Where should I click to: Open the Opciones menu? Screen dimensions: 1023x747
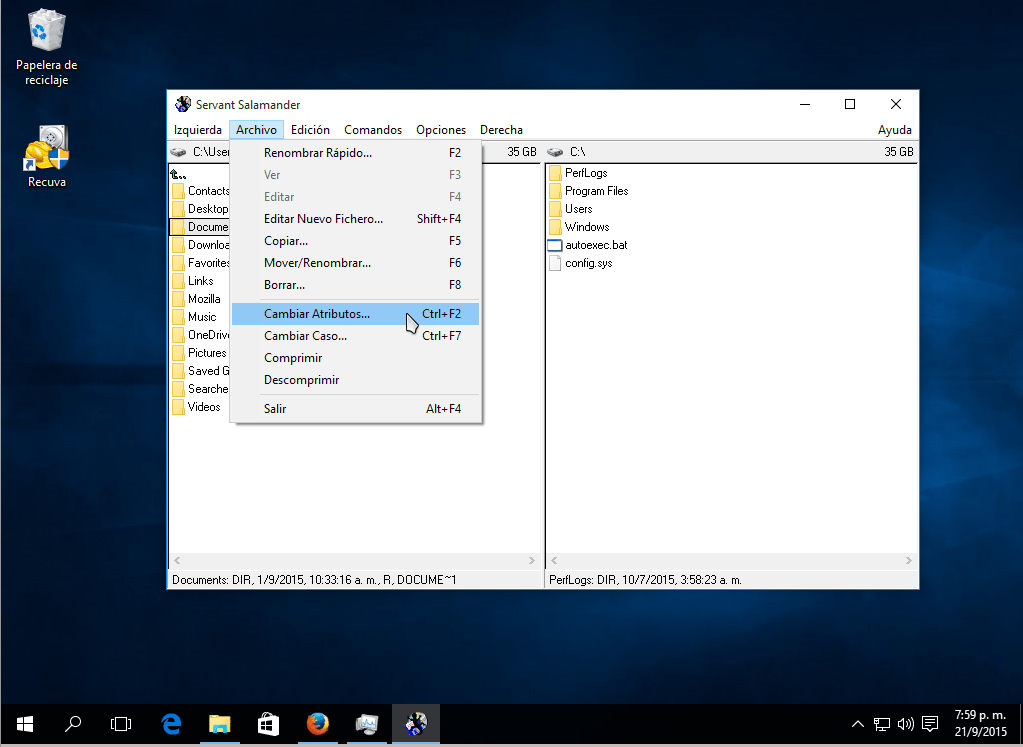(441, 130)
